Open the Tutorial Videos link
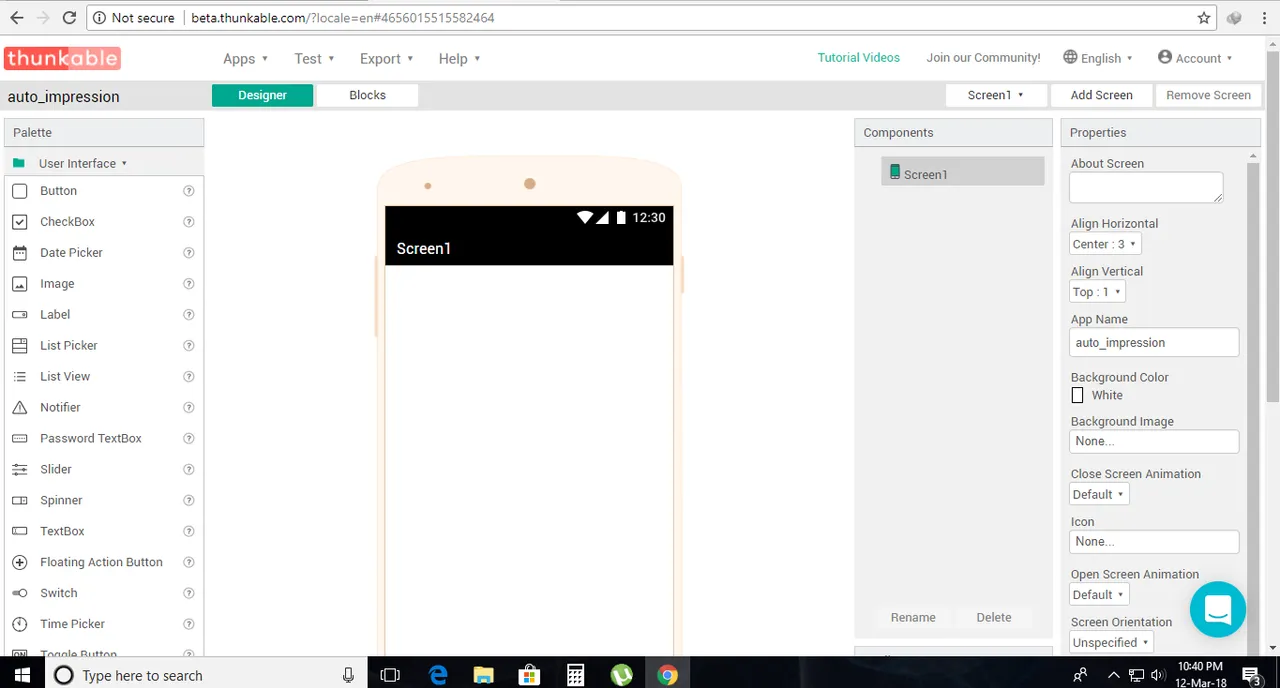This screenshot has height=688, width=1280. pos(859,58)
